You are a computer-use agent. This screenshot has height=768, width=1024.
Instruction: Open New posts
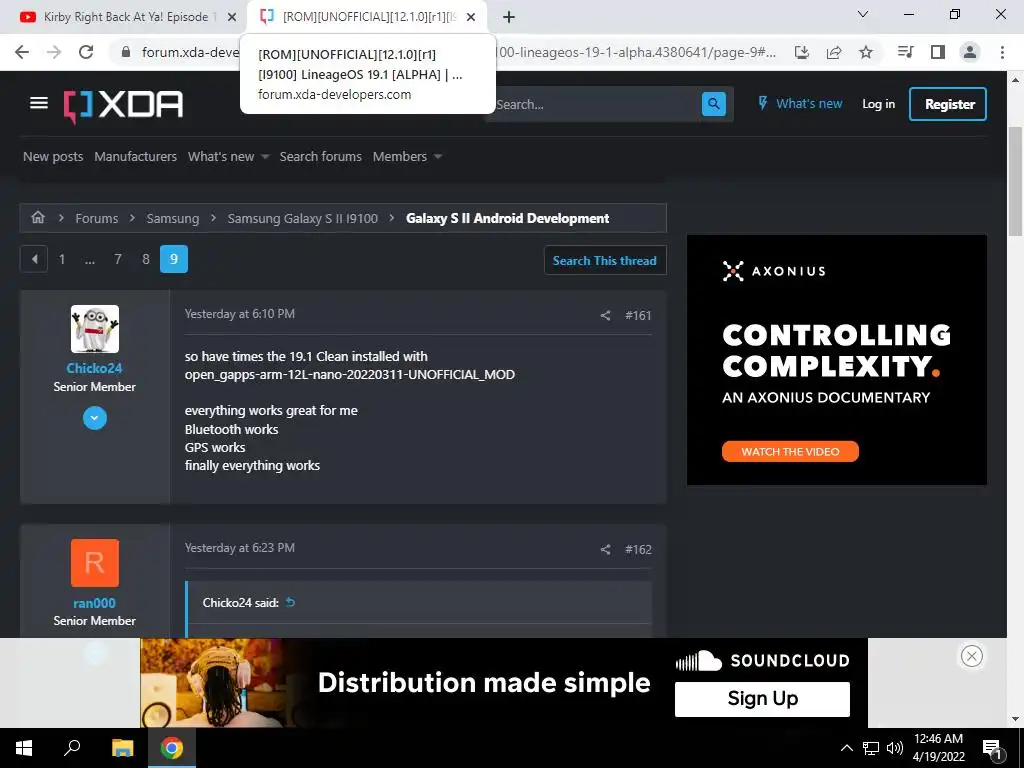[x=53, y=156]
